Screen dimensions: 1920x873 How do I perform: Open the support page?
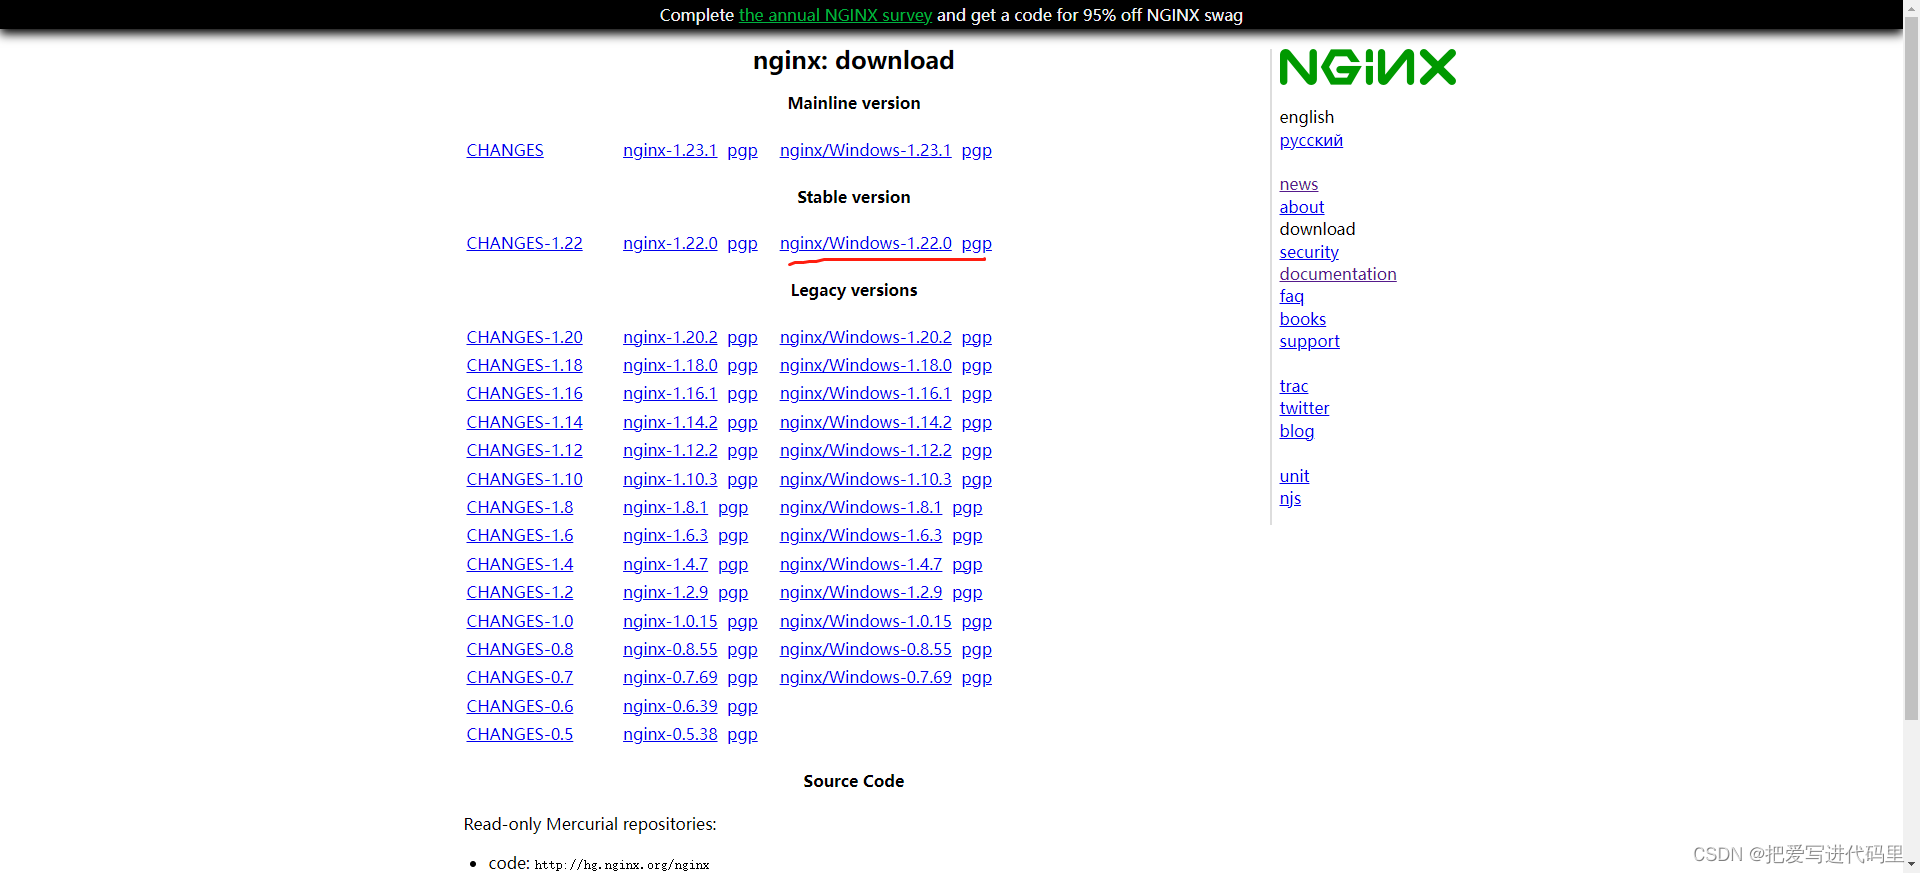(x=1310, y=341)
